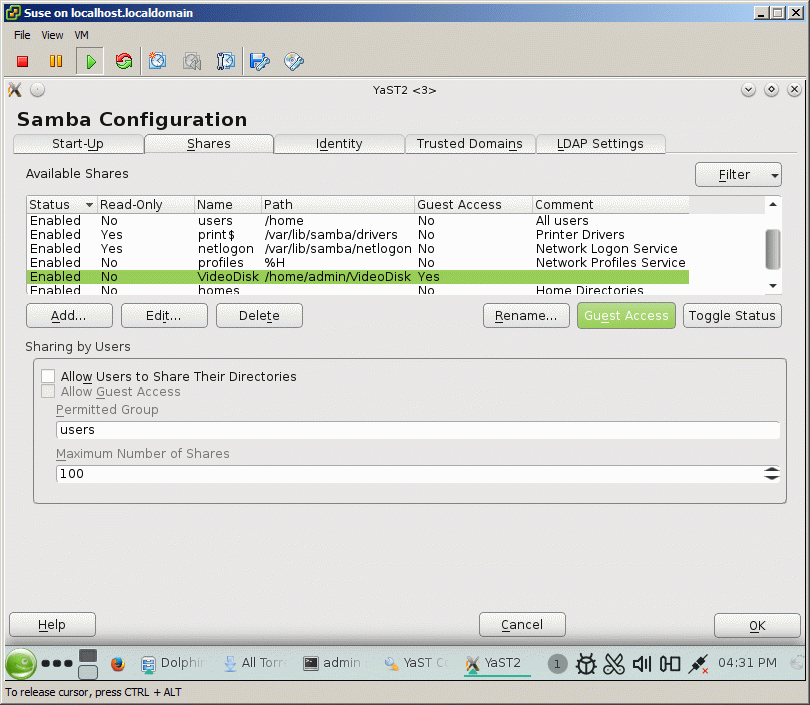
Task: Click the Add... button
Action: coord(69,316)
